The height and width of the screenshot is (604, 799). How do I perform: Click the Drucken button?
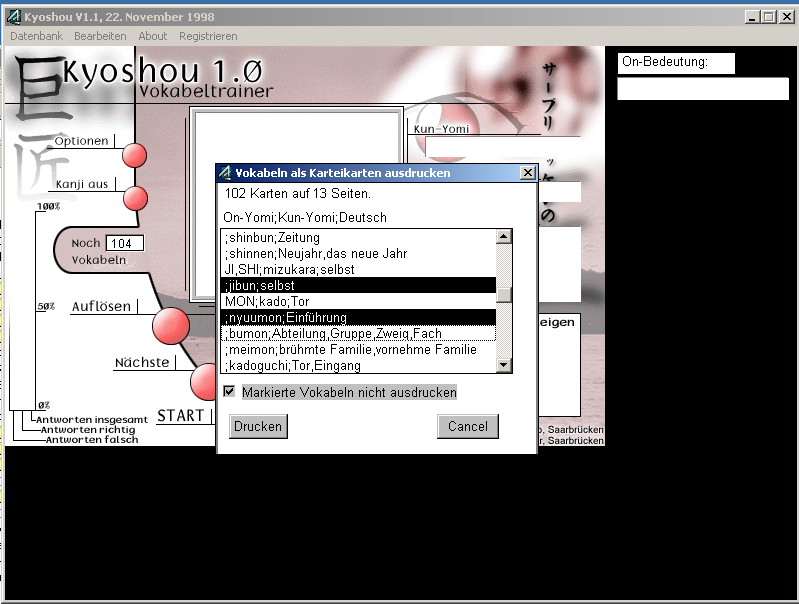[x=258, y=426]
